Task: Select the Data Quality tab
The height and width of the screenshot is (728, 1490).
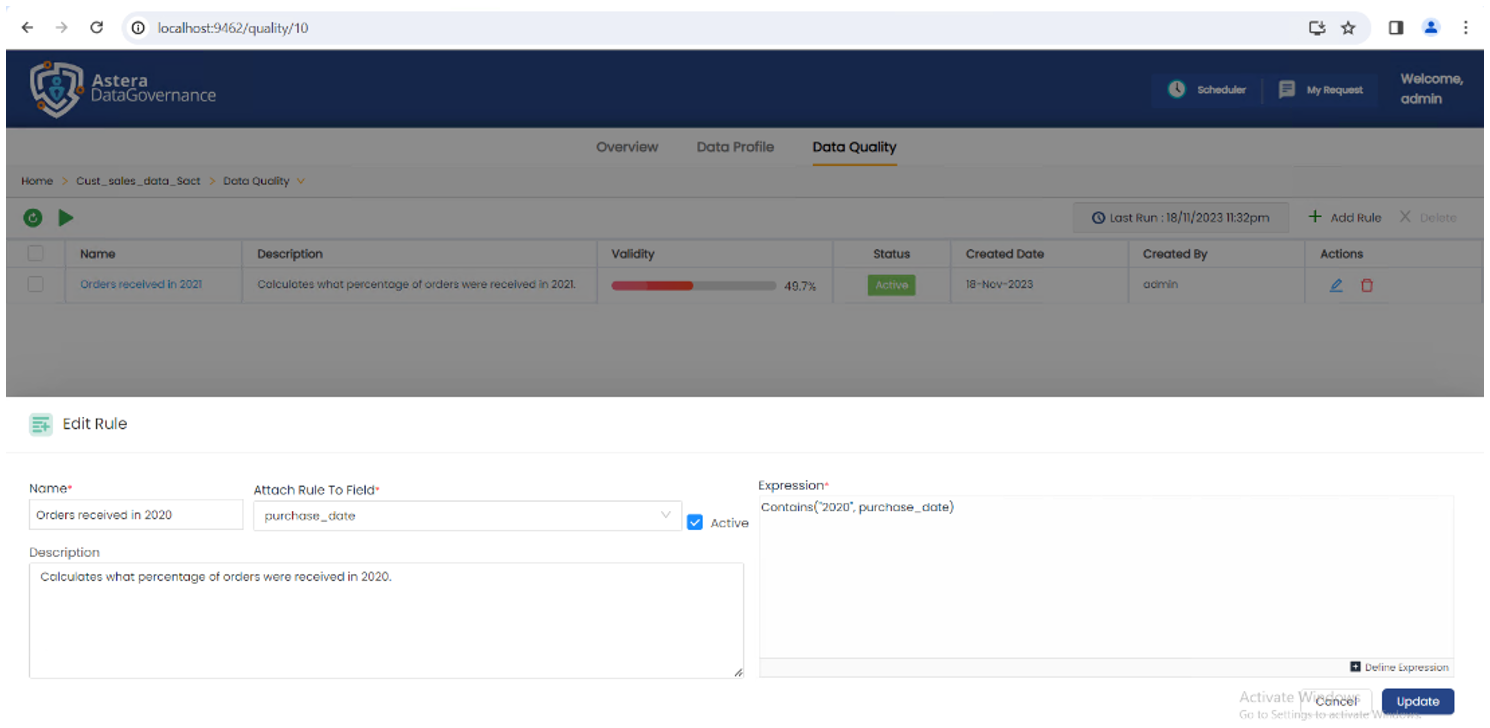Action: point(854,147)
